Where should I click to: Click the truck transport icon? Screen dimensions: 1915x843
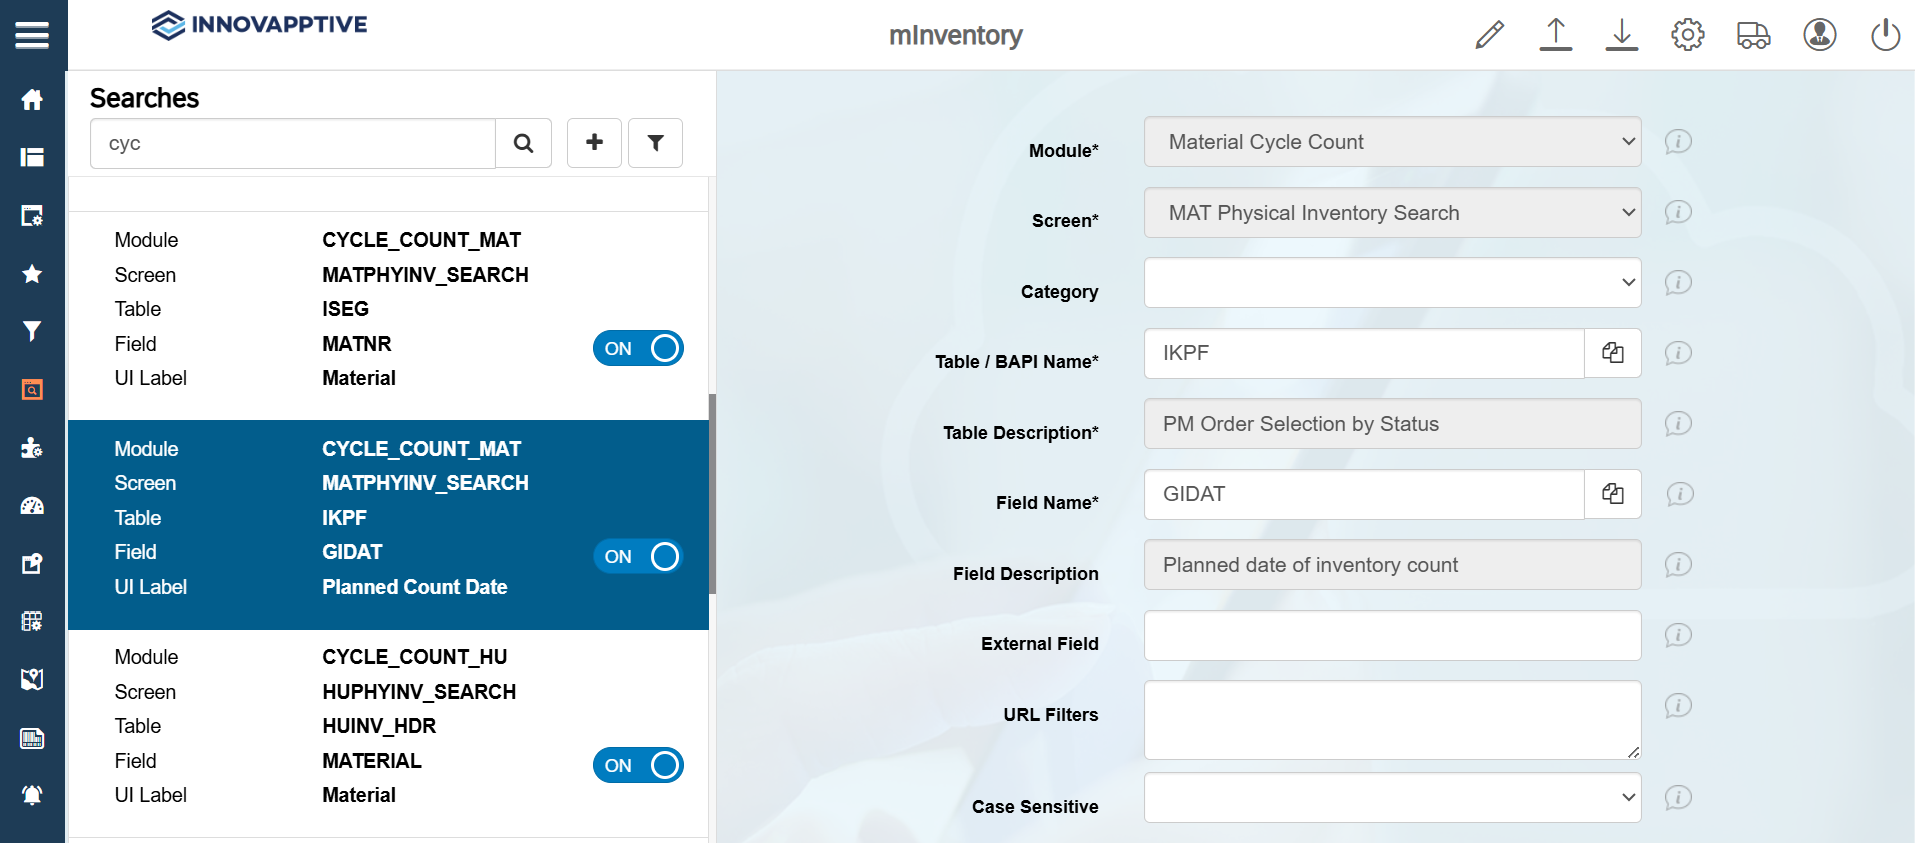click(1753, 35)
